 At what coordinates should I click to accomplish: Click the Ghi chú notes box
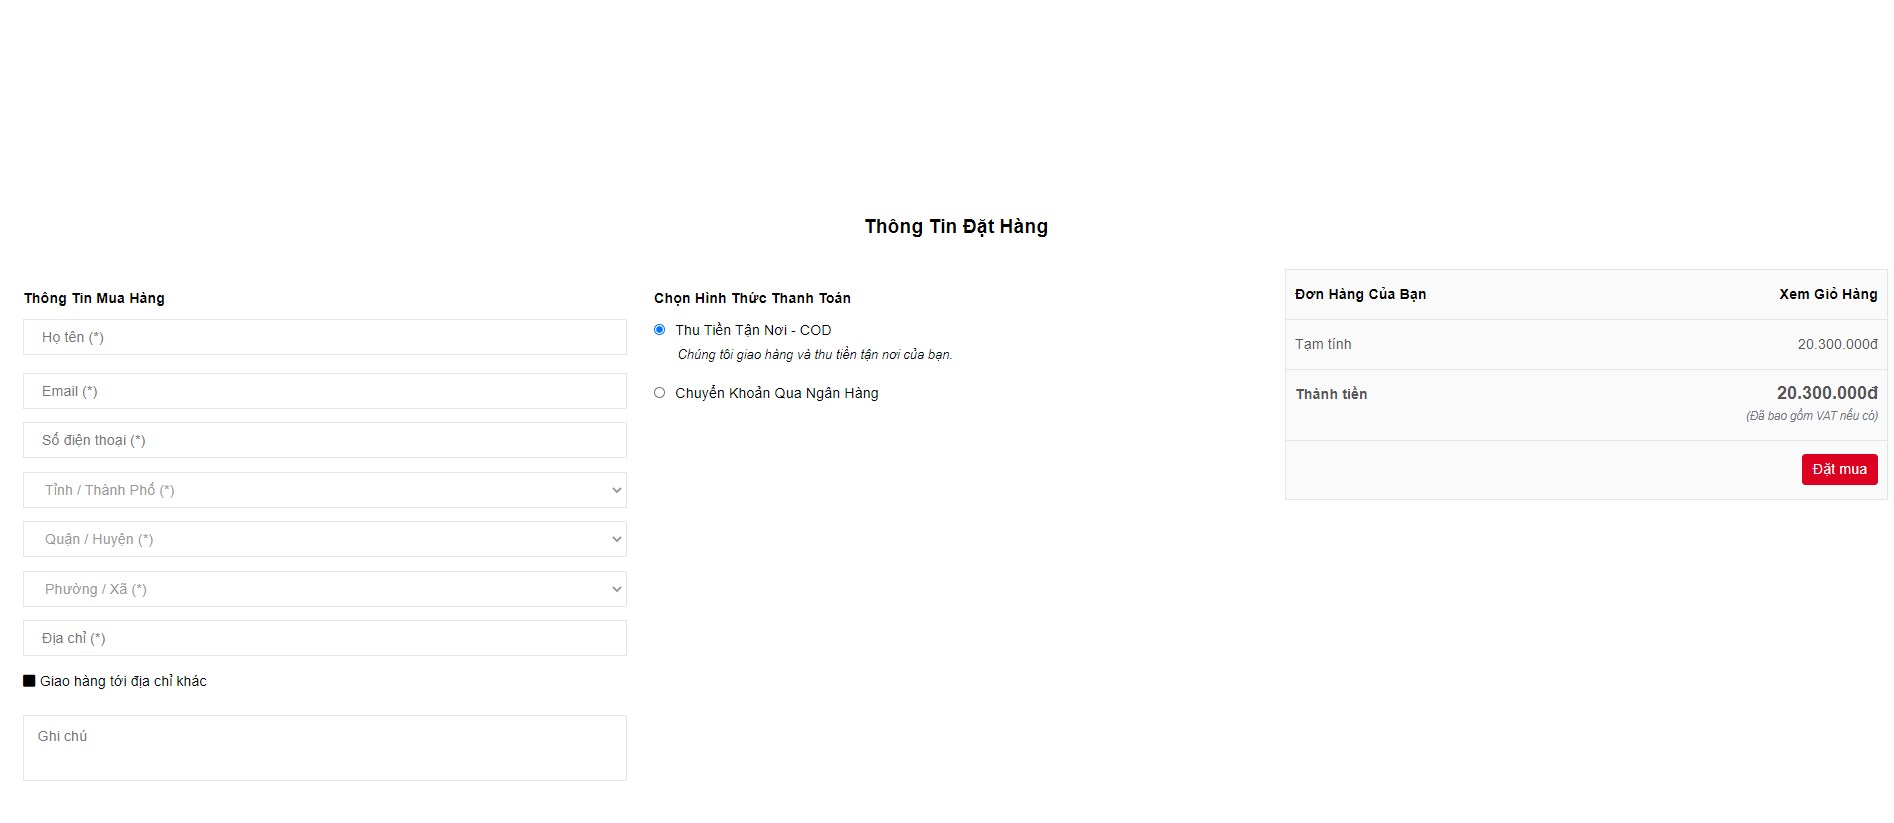tap(324, 747)
